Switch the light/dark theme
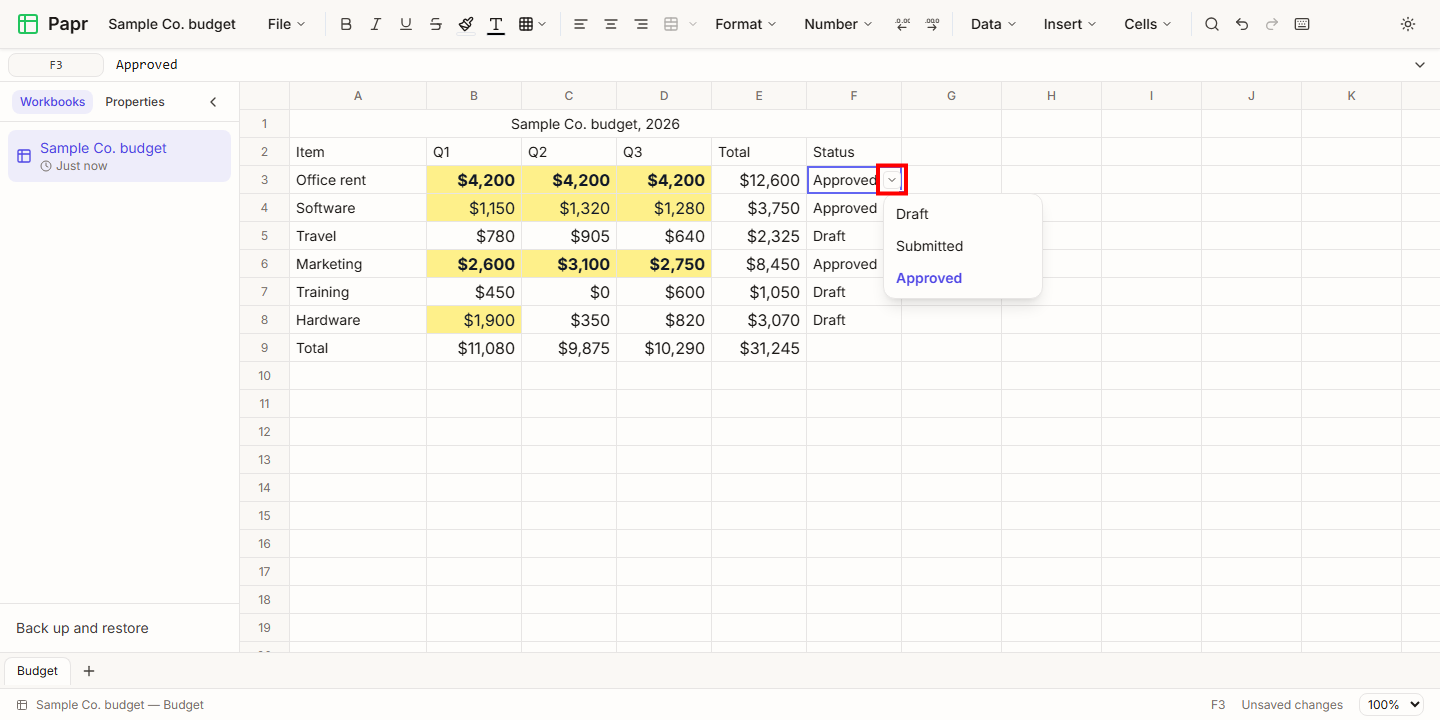 [x=1408, y=24]
